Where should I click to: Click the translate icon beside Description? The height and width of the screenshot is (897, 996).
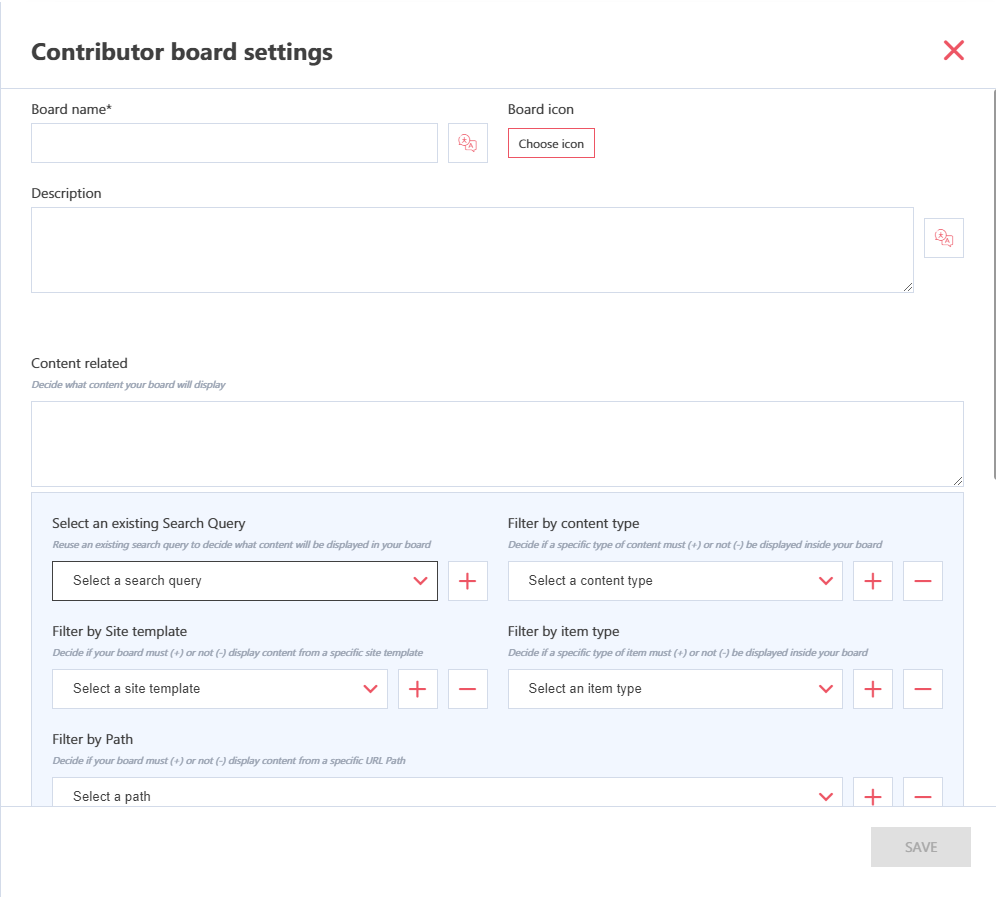943,238
